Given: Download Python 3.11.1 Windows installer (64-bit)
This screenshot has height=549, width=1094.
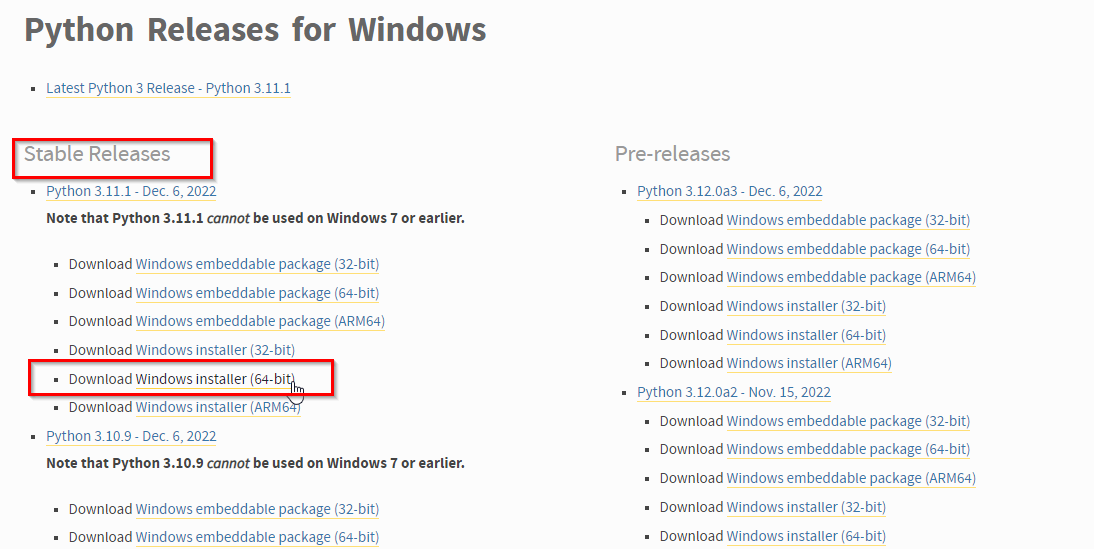Looking at the screenshot, I should (215, 379).
